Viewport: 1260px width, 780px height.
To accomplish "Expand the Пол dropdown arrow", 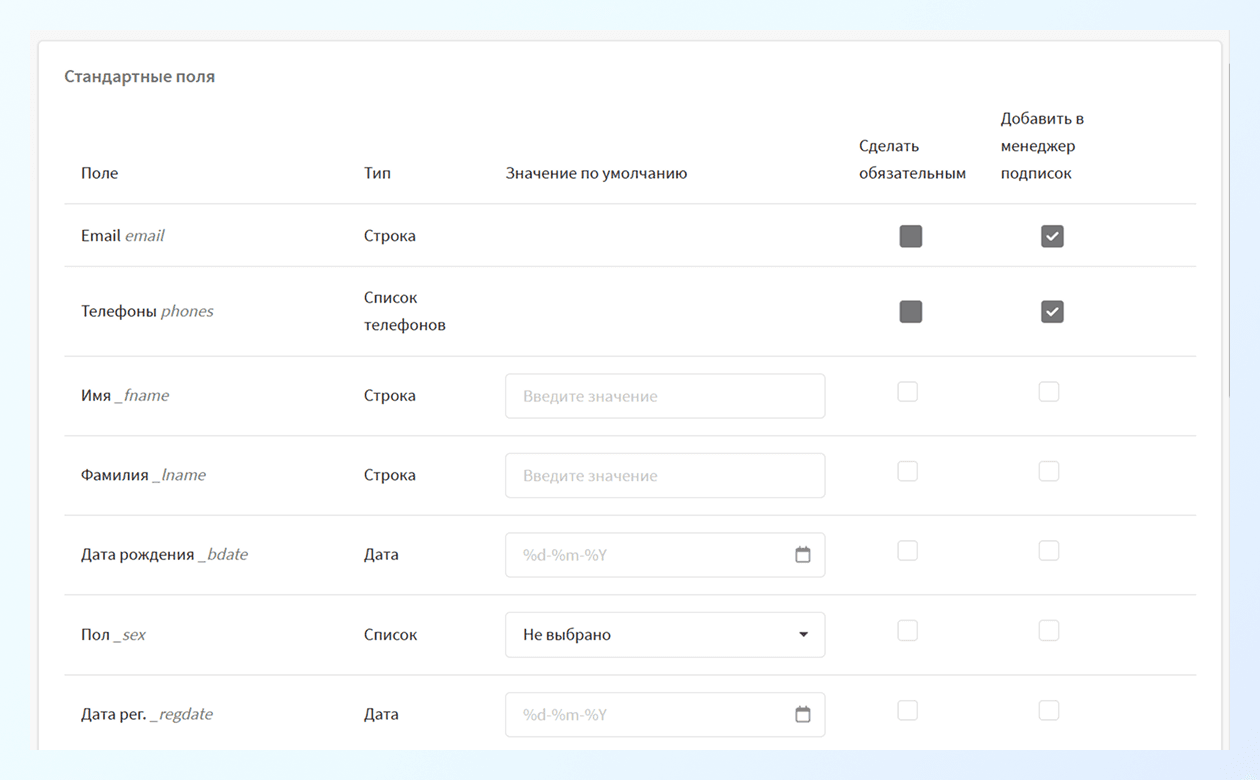I will point(803,635).
